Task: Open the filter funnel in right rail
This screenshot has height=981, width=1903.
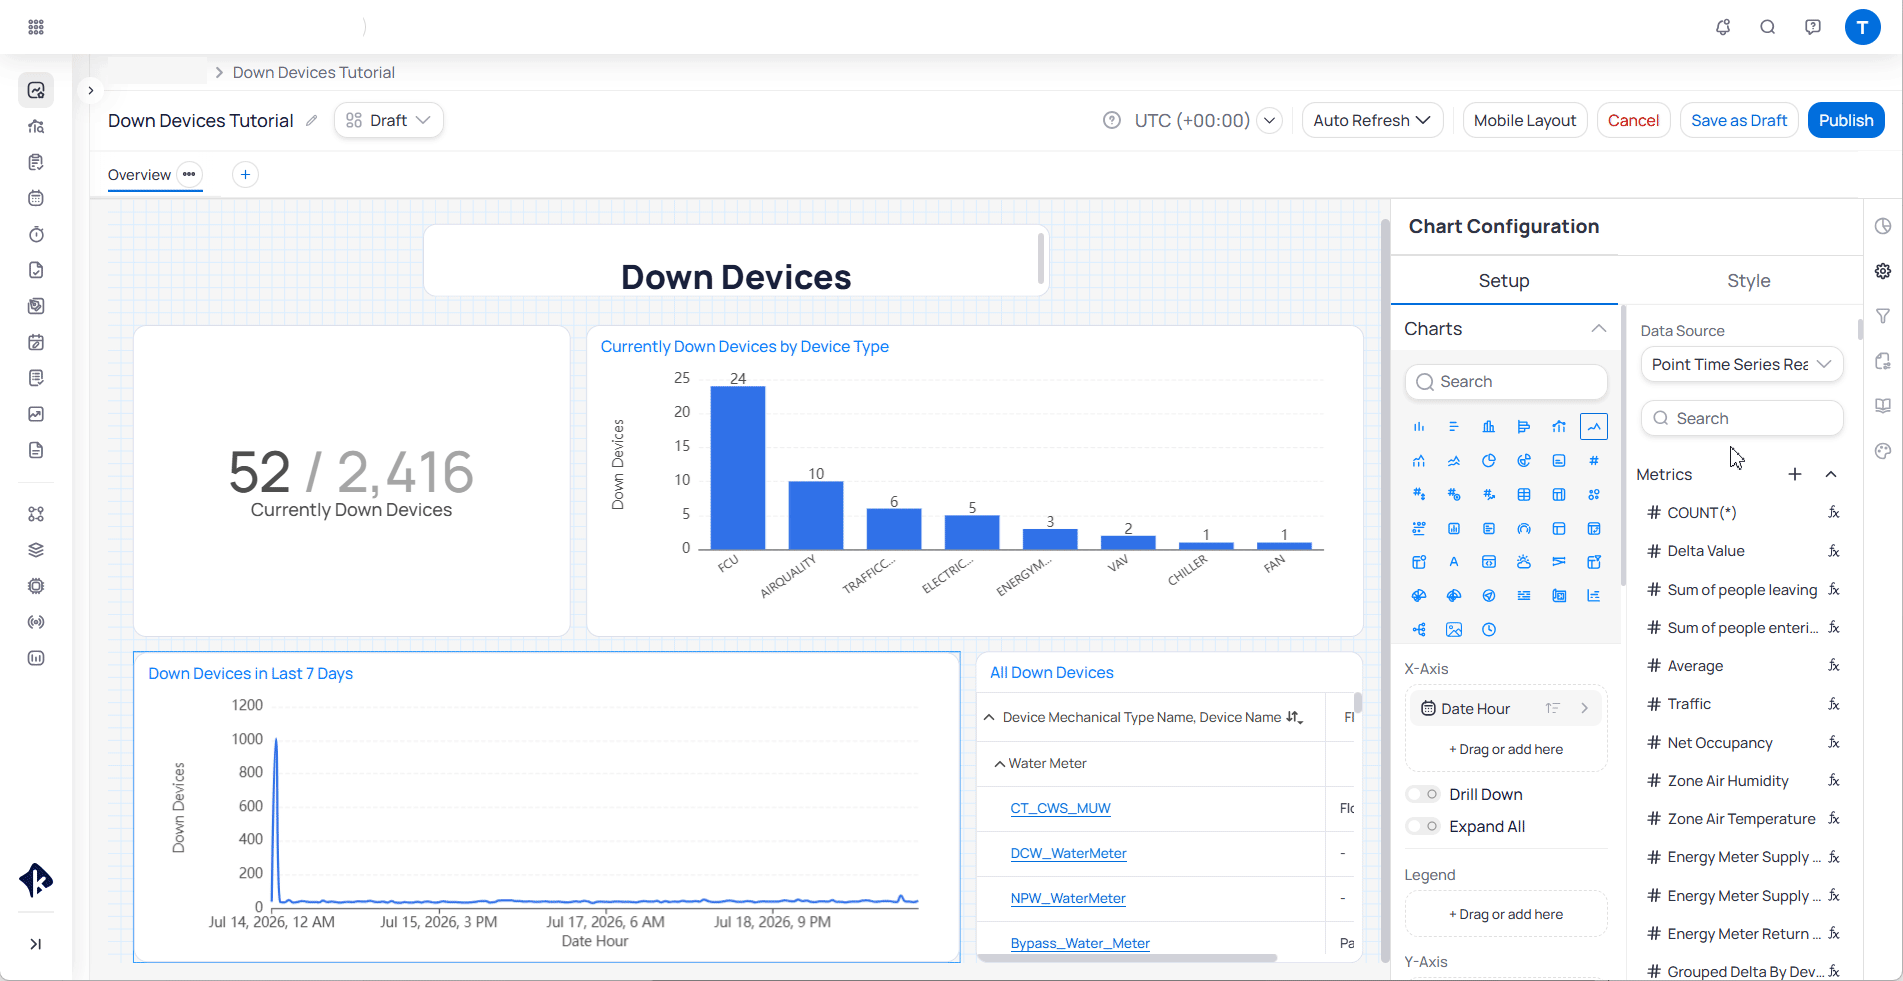Action: point(1882,316)
